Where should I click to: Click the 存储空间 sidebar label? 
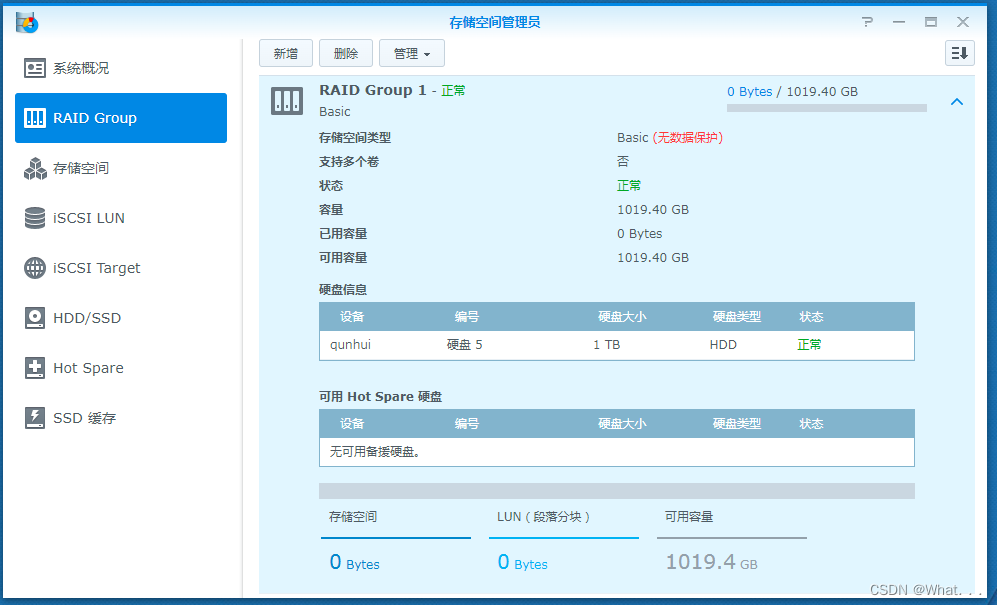click(x=81, y=169)
